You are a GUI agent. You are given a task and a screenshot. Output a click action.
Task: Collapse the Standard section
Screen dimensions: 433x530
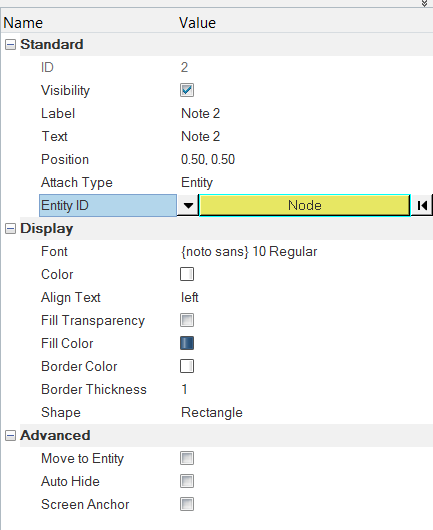coord(10,44)
